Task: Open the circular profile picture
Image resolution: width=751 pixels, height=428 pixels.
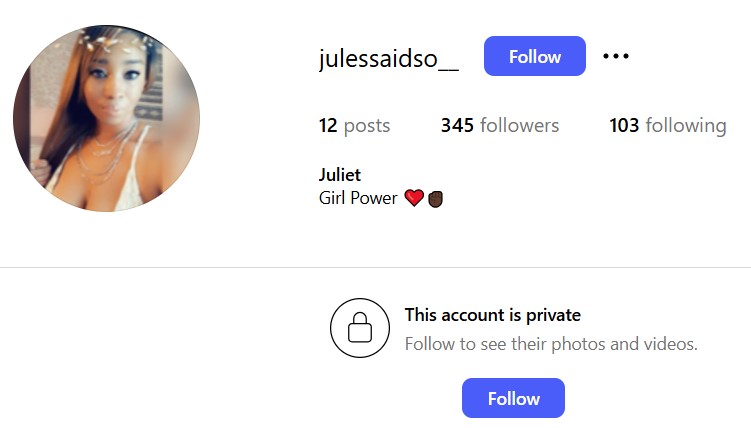Action: [106, 118]
